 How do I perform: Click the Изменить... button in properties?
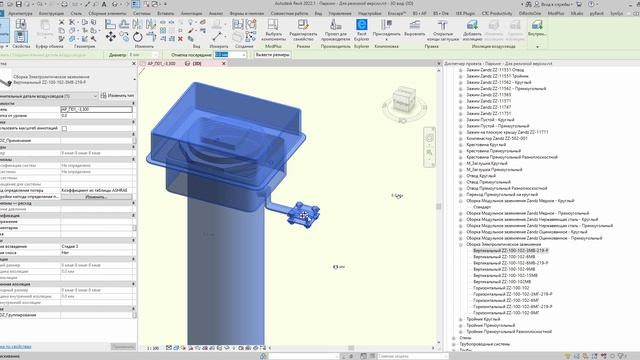[96, 197]
